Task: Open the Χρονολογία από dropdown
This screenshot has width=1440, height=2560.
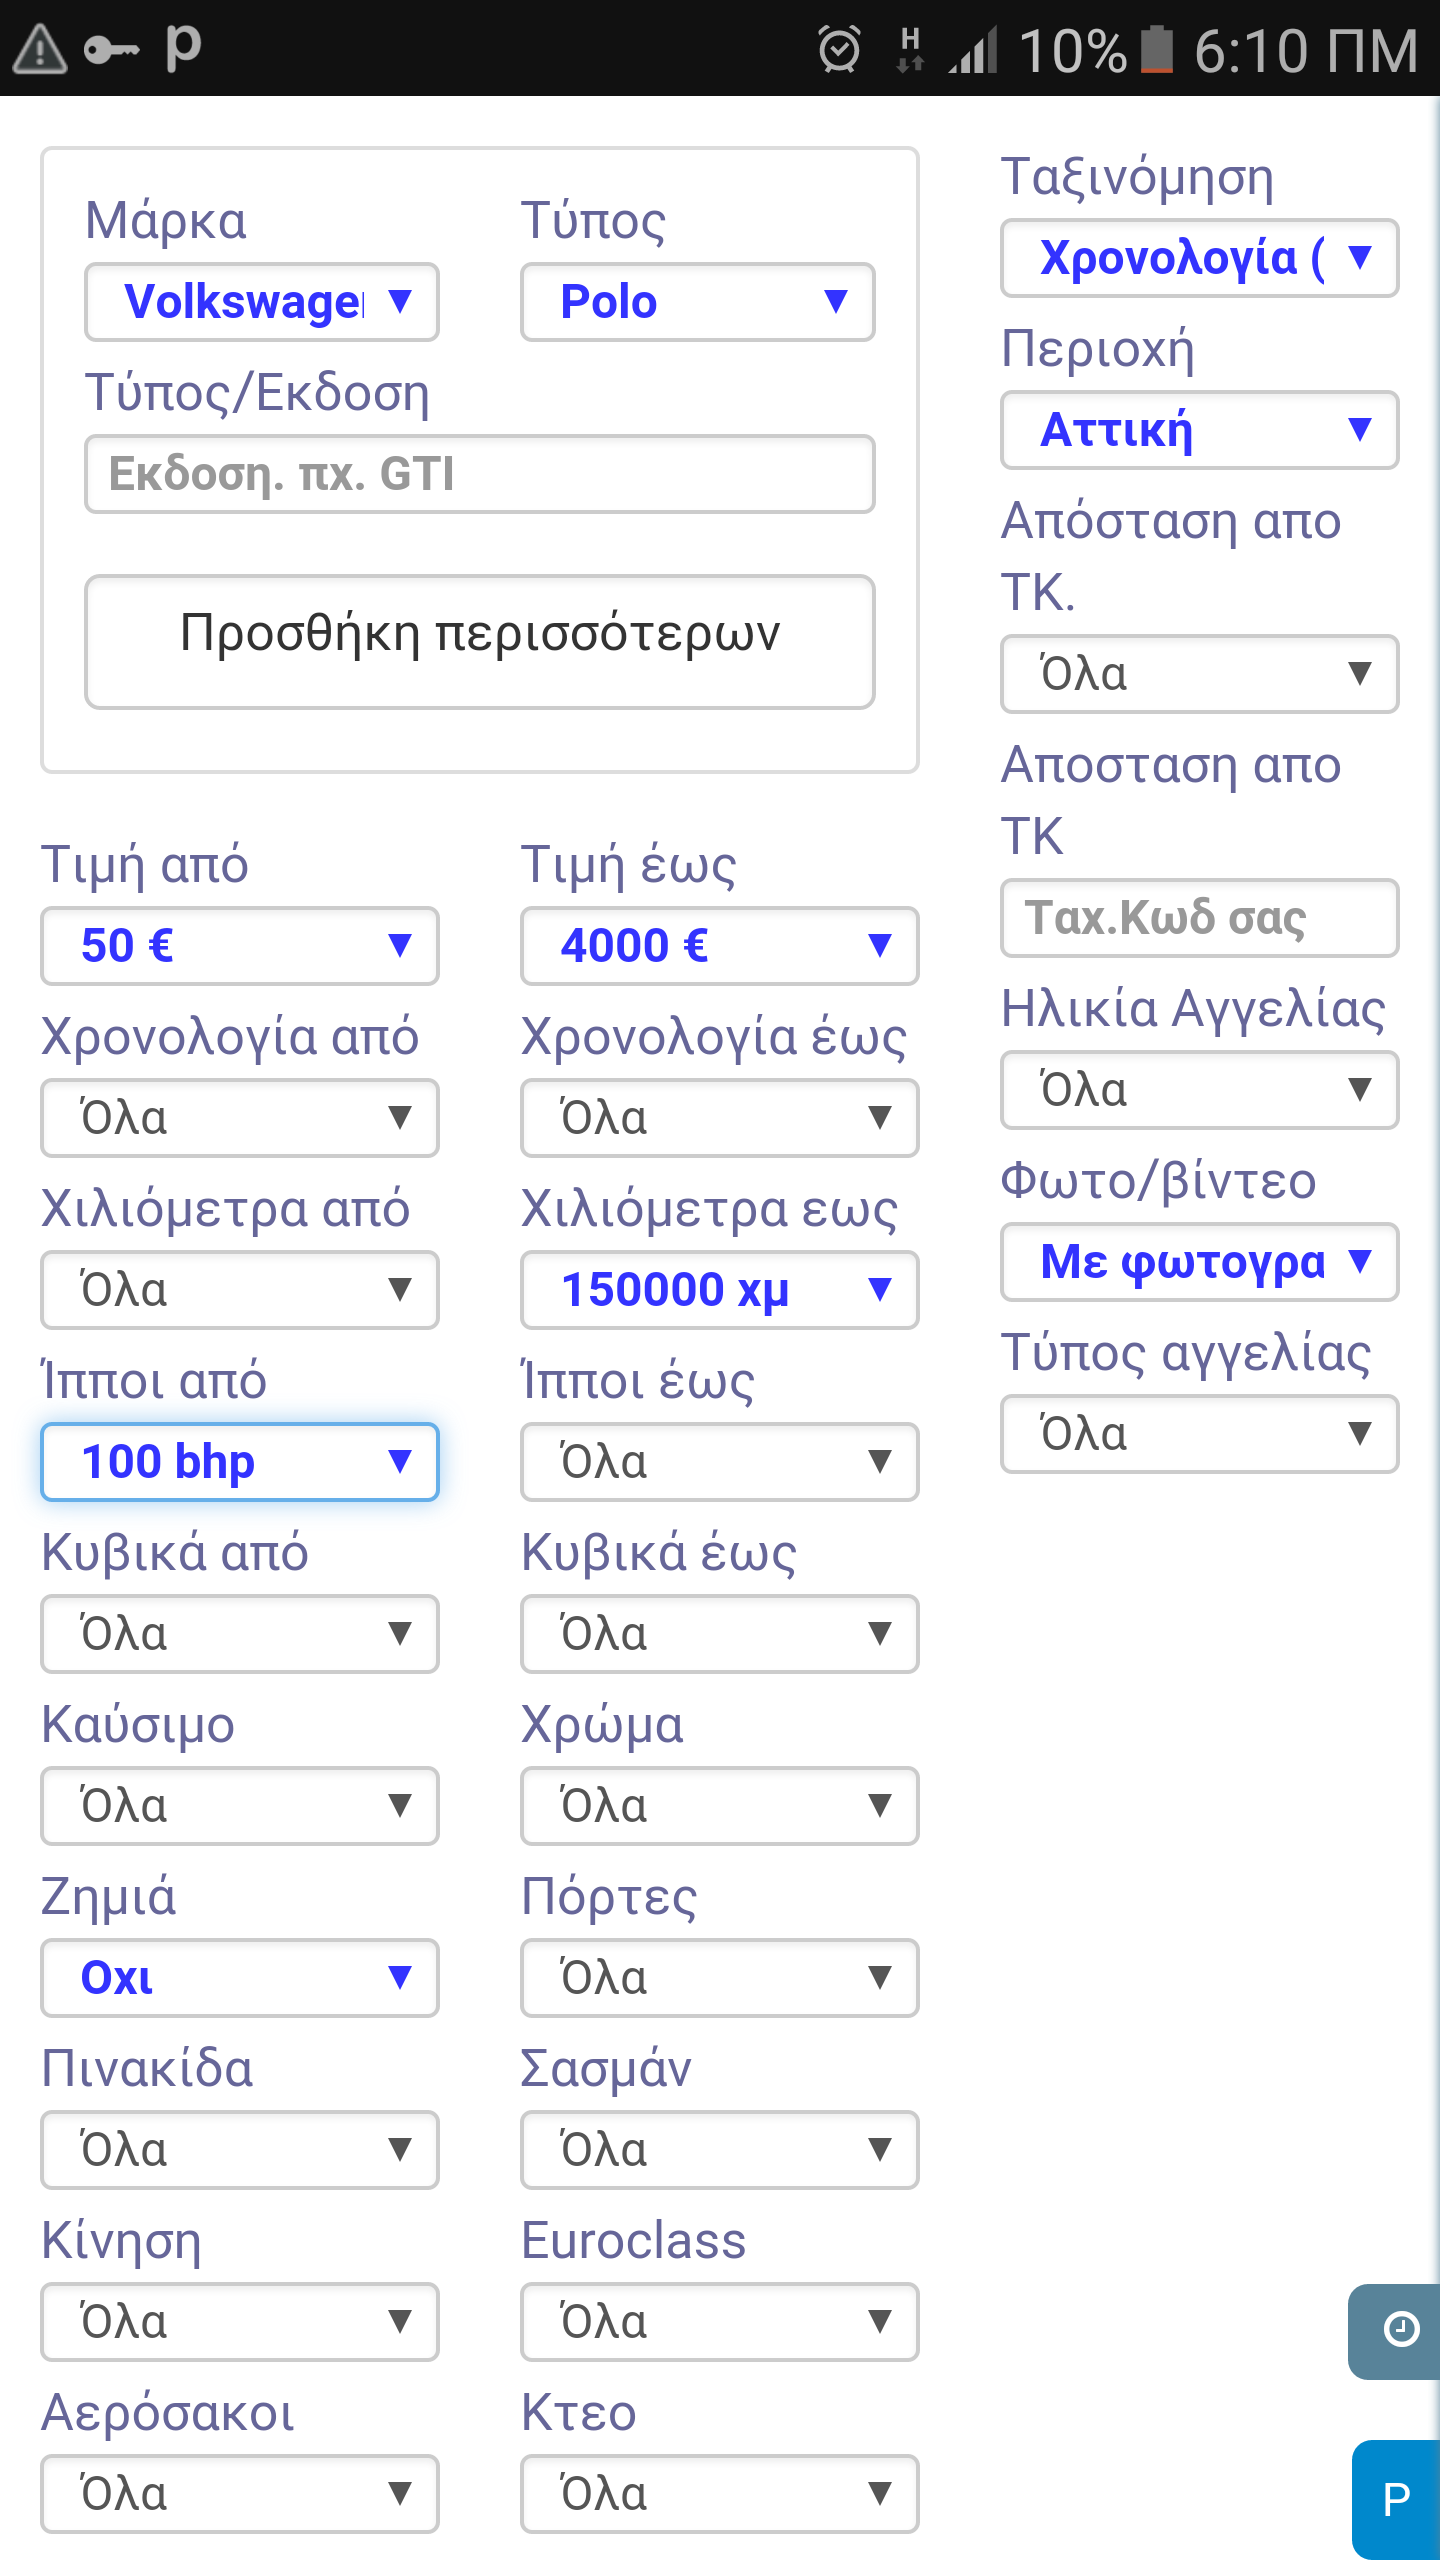Action: click(x=240, y=1118)
